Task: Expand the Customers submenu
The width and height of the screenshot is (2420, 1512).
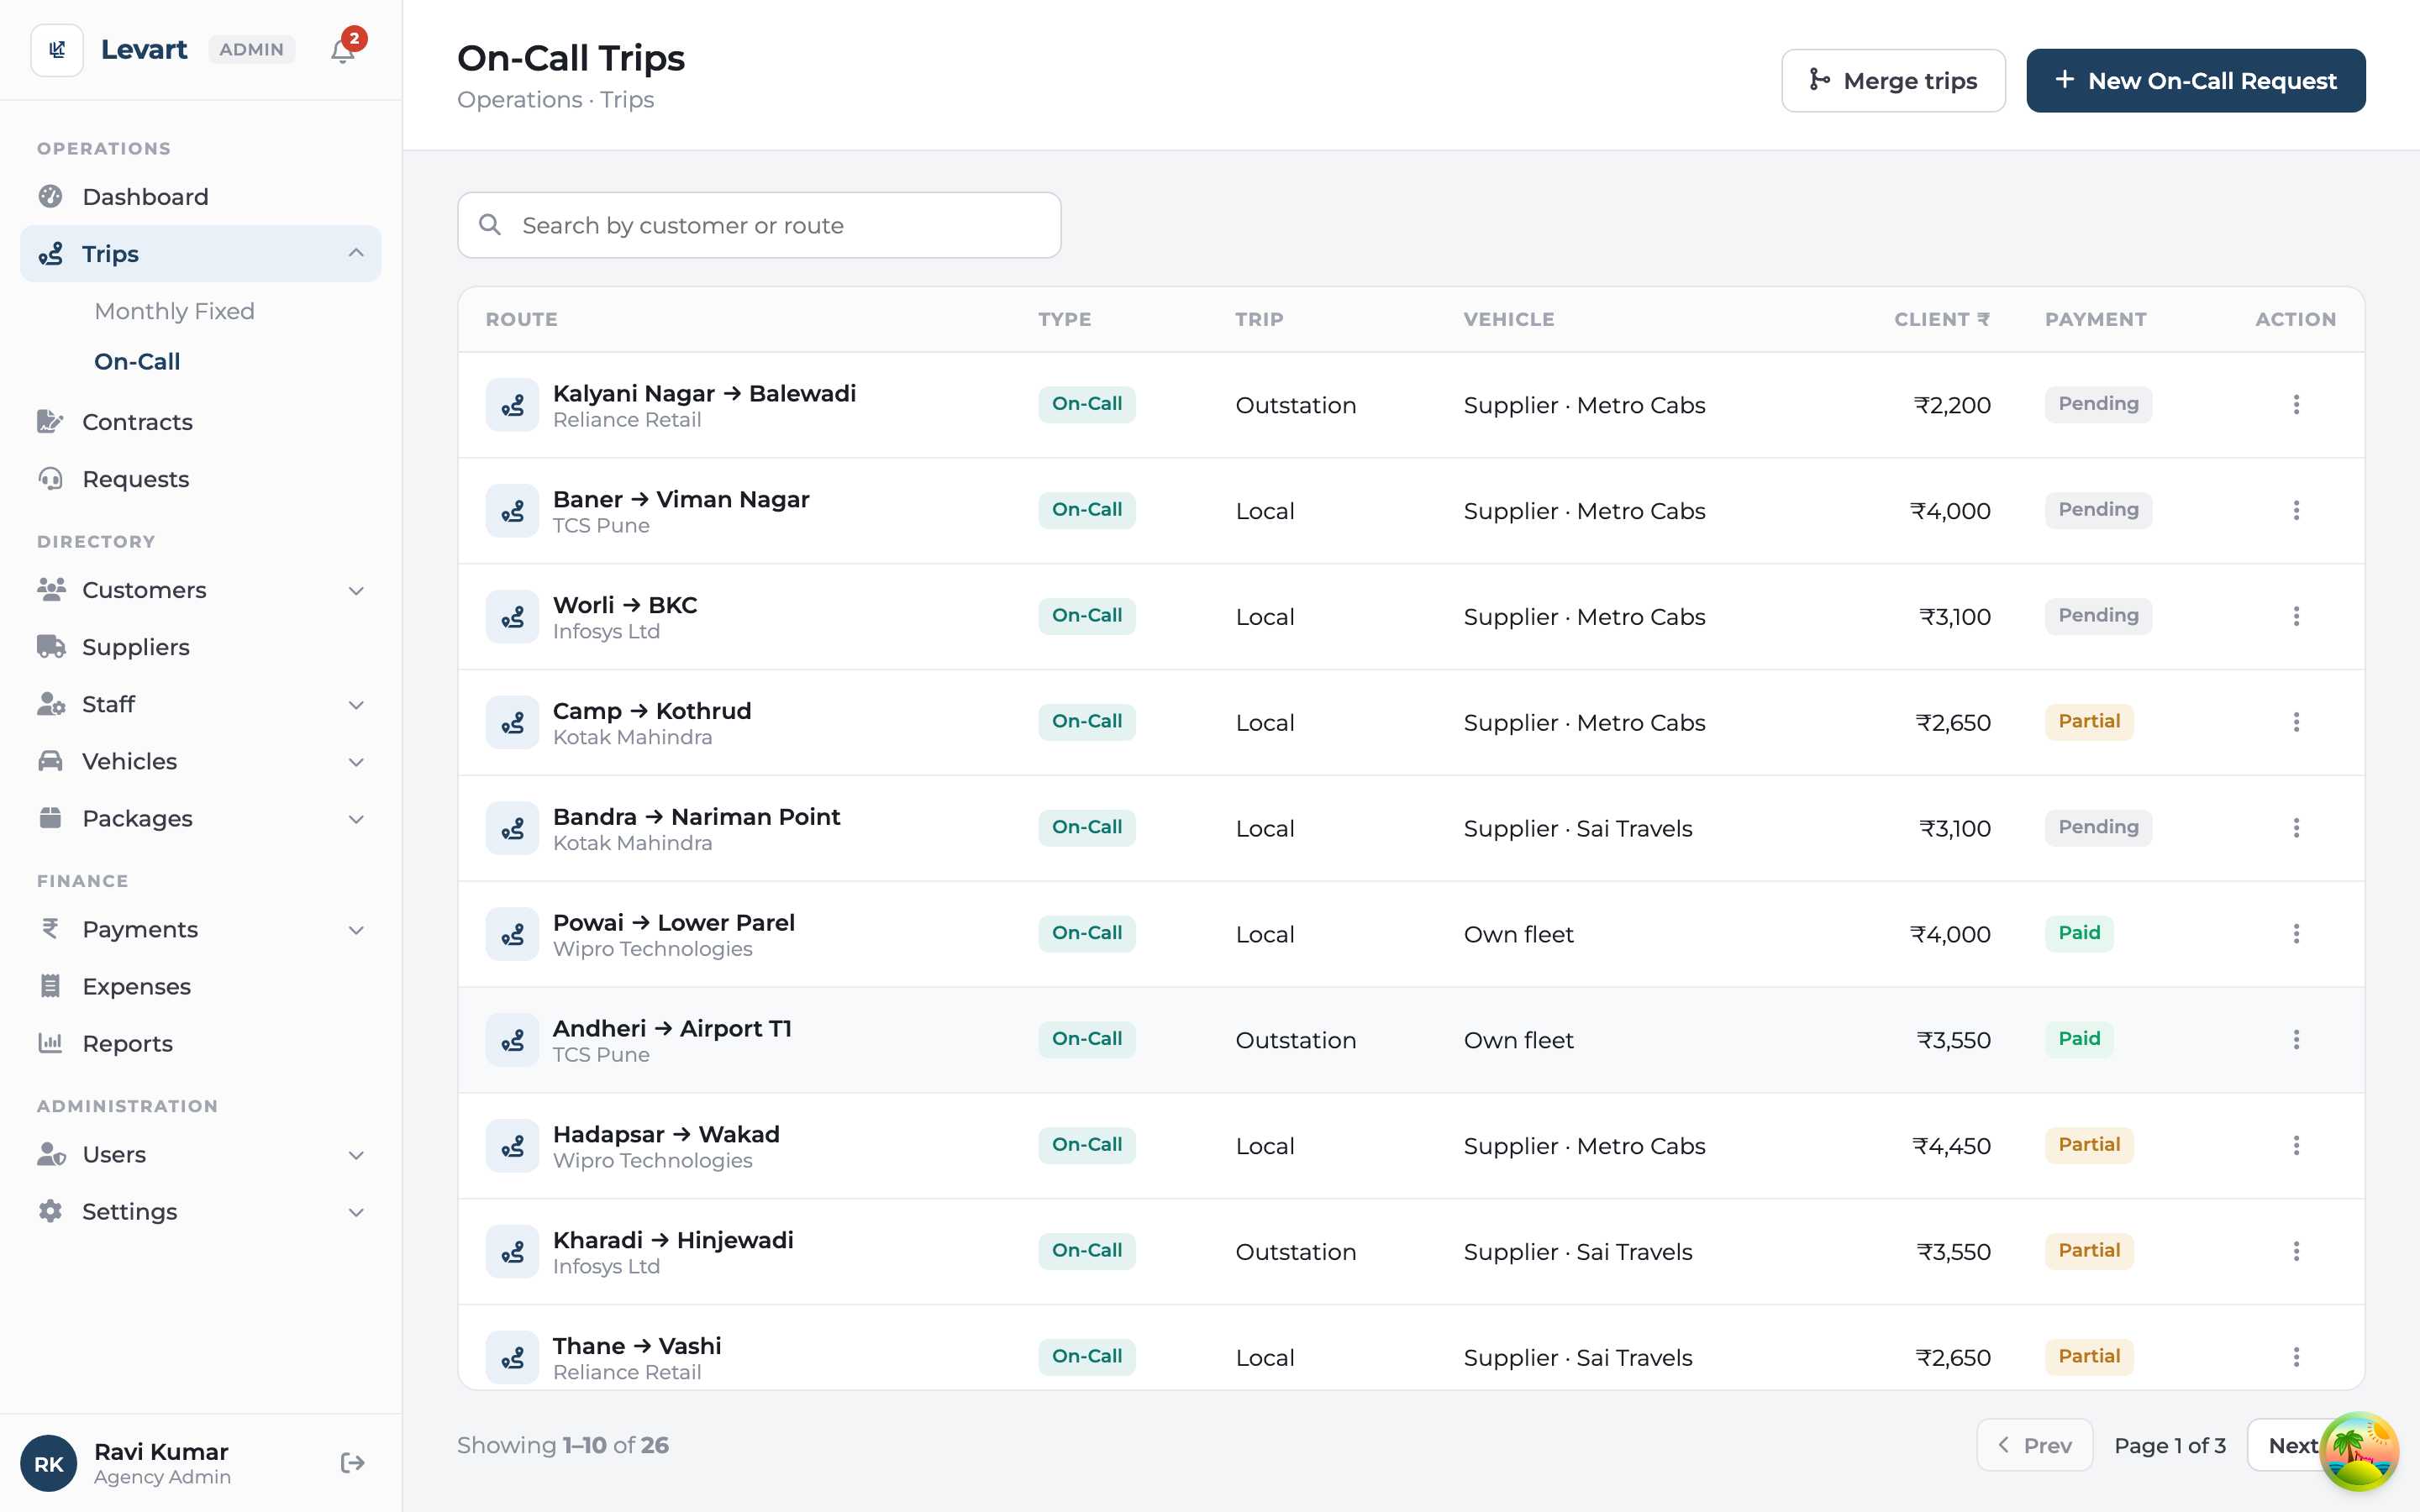Action: click(x=356, y=590)
